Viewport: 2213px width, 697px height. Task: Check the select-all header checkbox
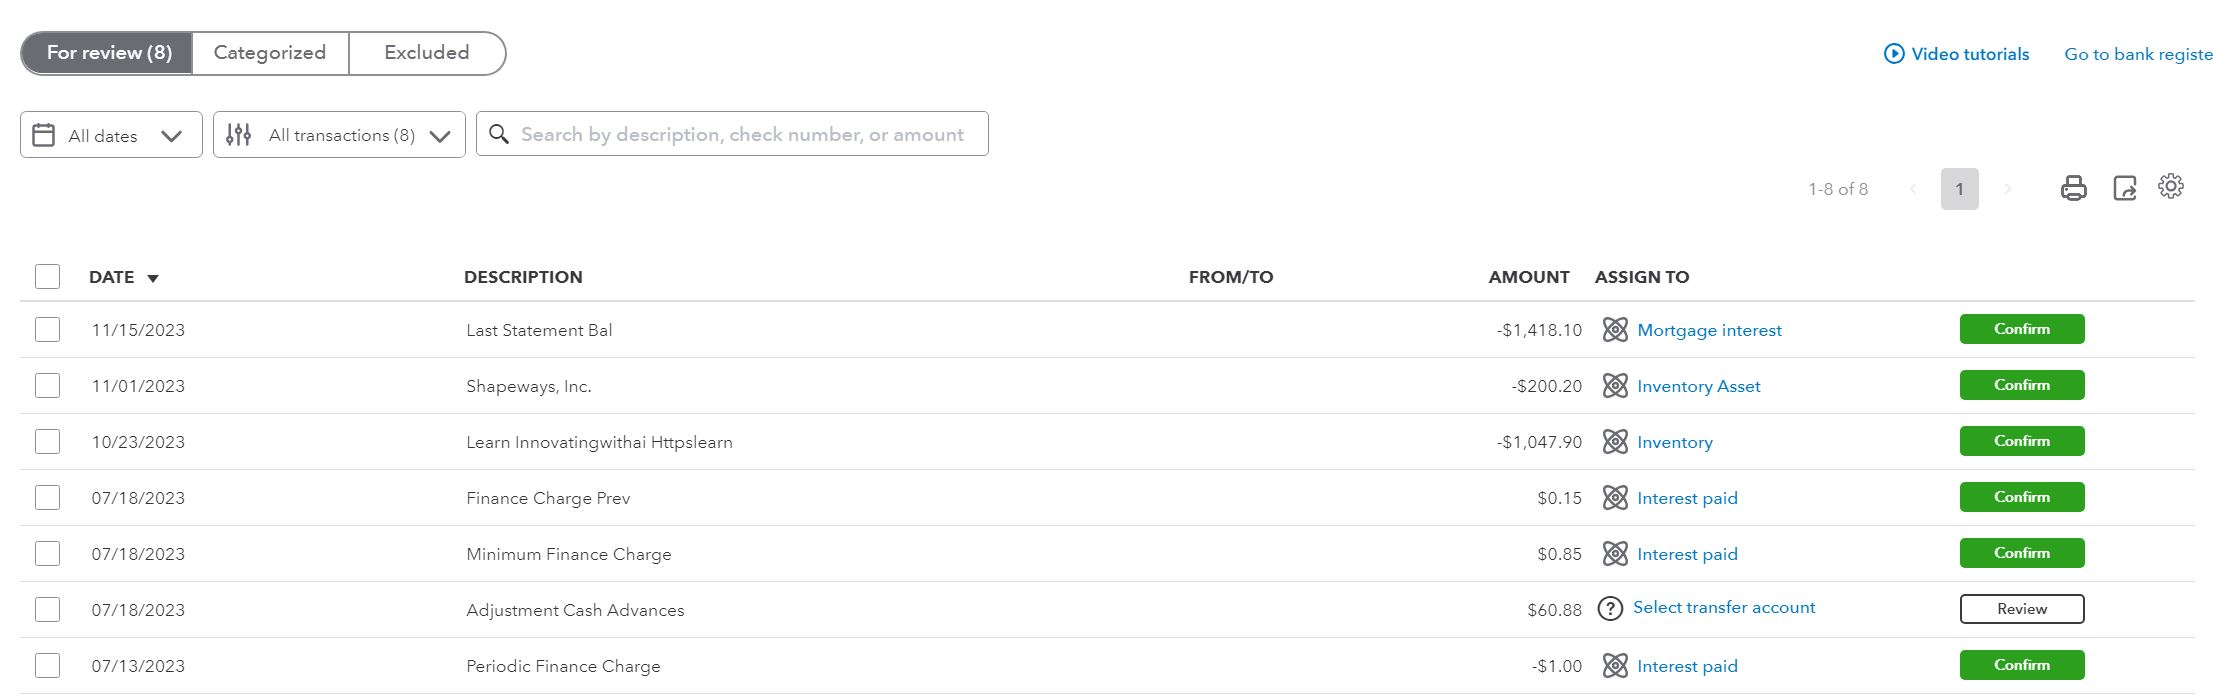47,277
